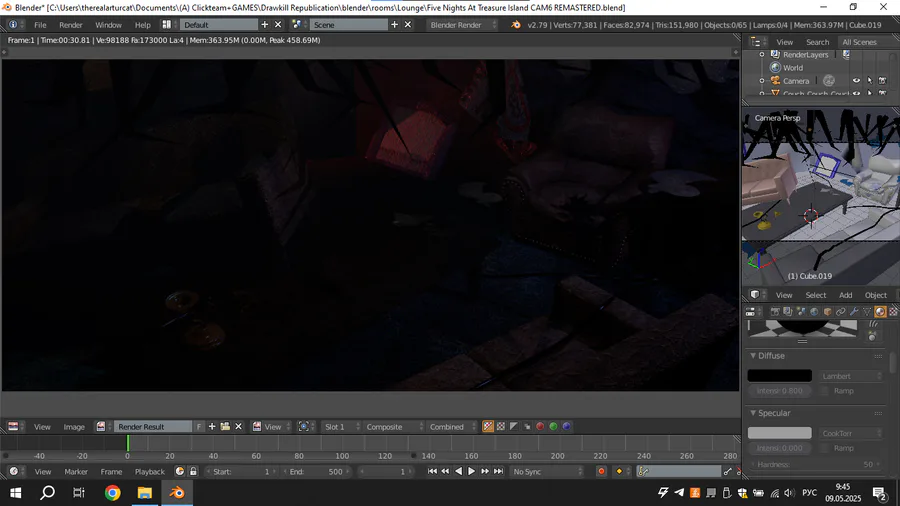Open the CookTorr specular shader dropdown

tap(851, 433)
